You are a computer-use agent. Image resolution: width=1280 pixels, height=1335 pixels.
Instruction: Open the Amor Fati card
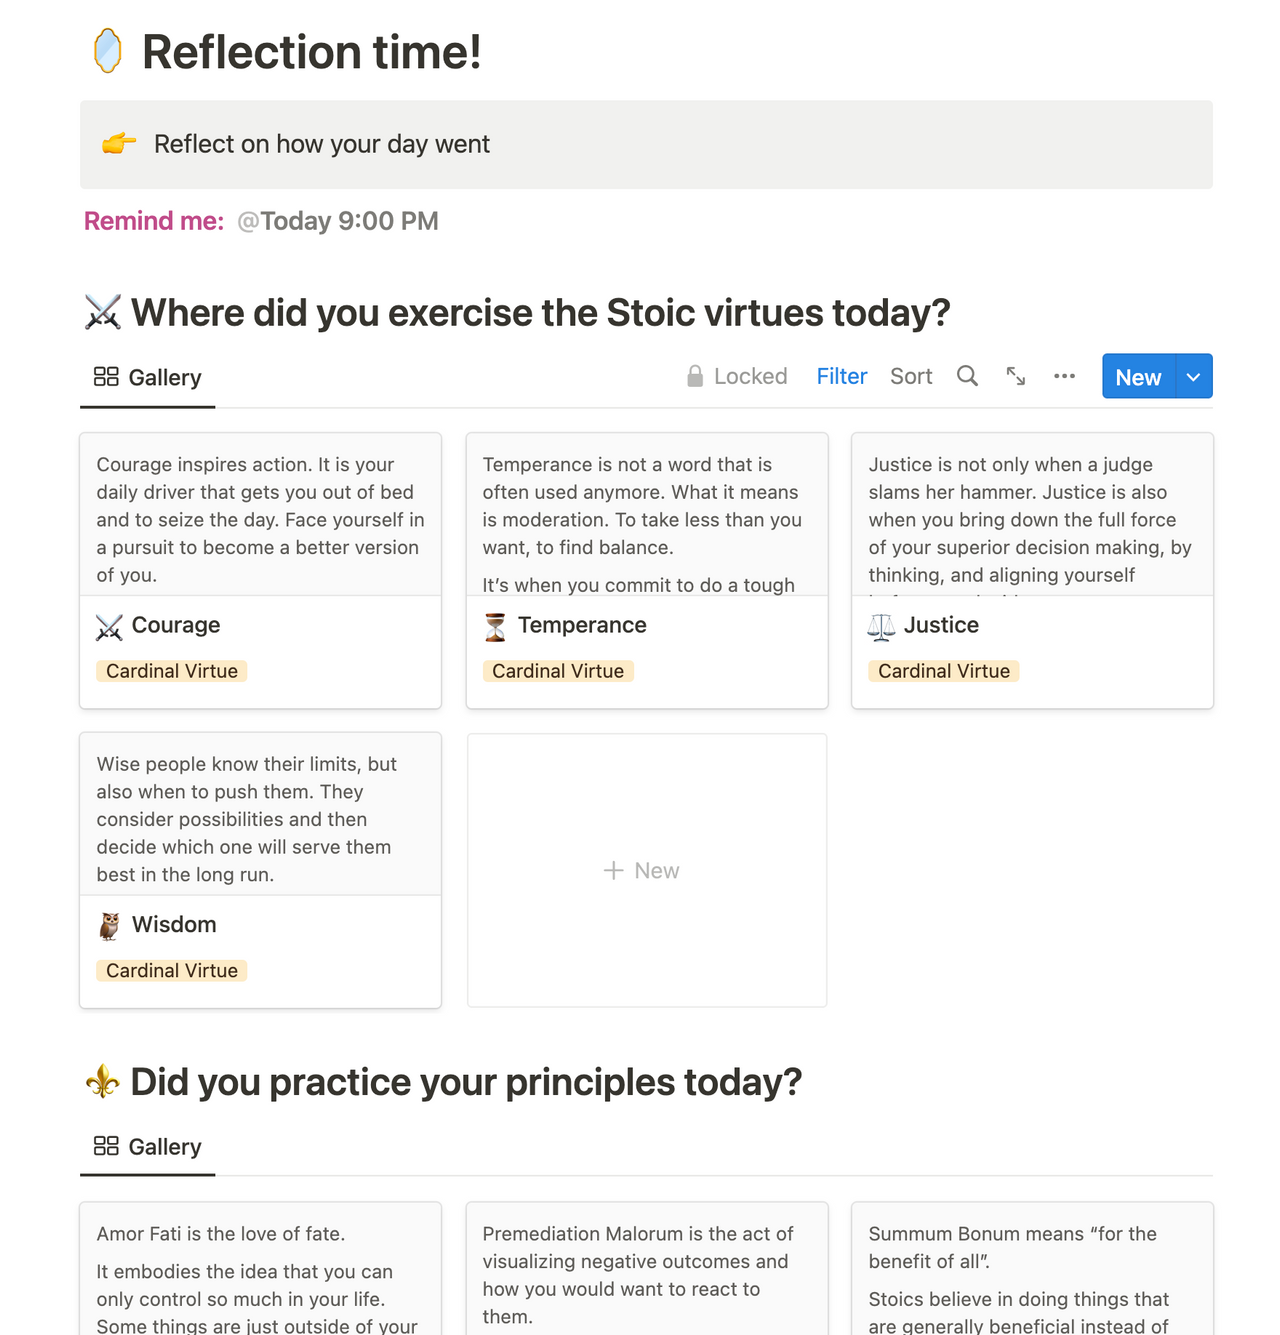point(260,1270)
